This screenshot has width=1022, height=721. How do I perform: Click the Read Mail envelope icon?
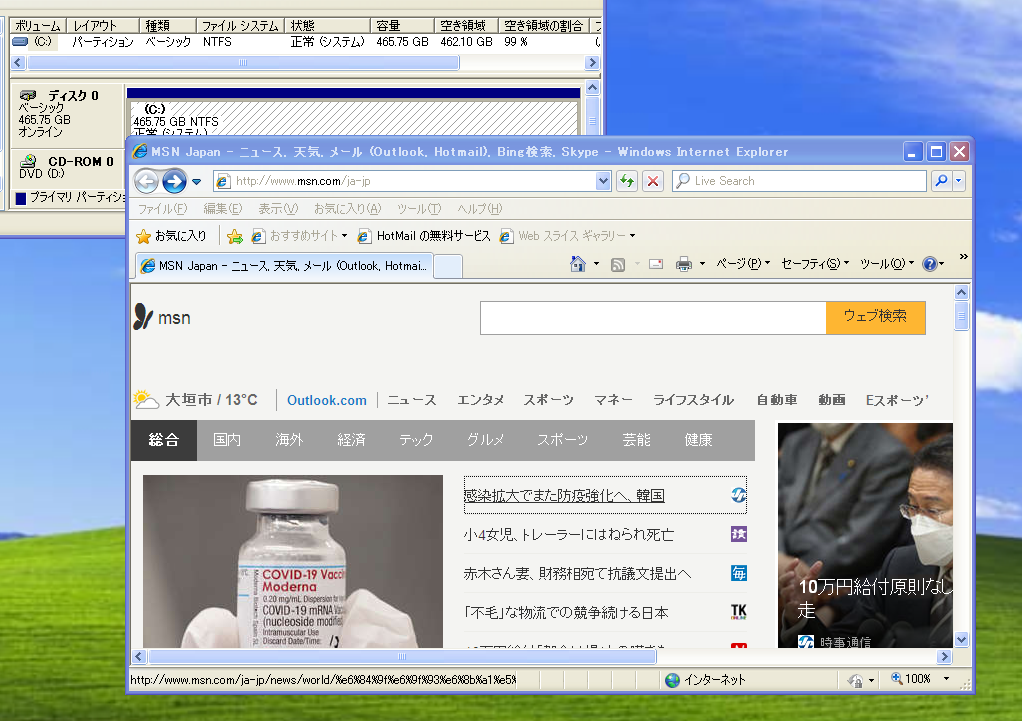[x=656, y=264]
